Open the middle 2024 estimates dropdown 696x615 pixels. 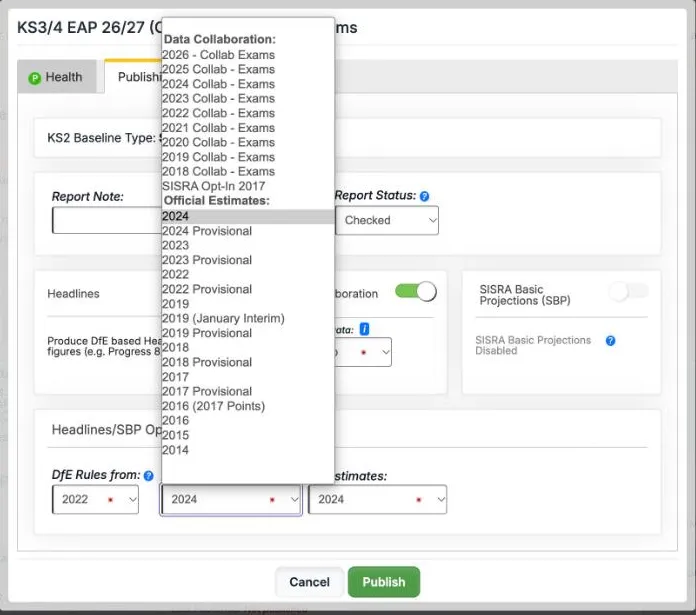(x=231, y=500)
